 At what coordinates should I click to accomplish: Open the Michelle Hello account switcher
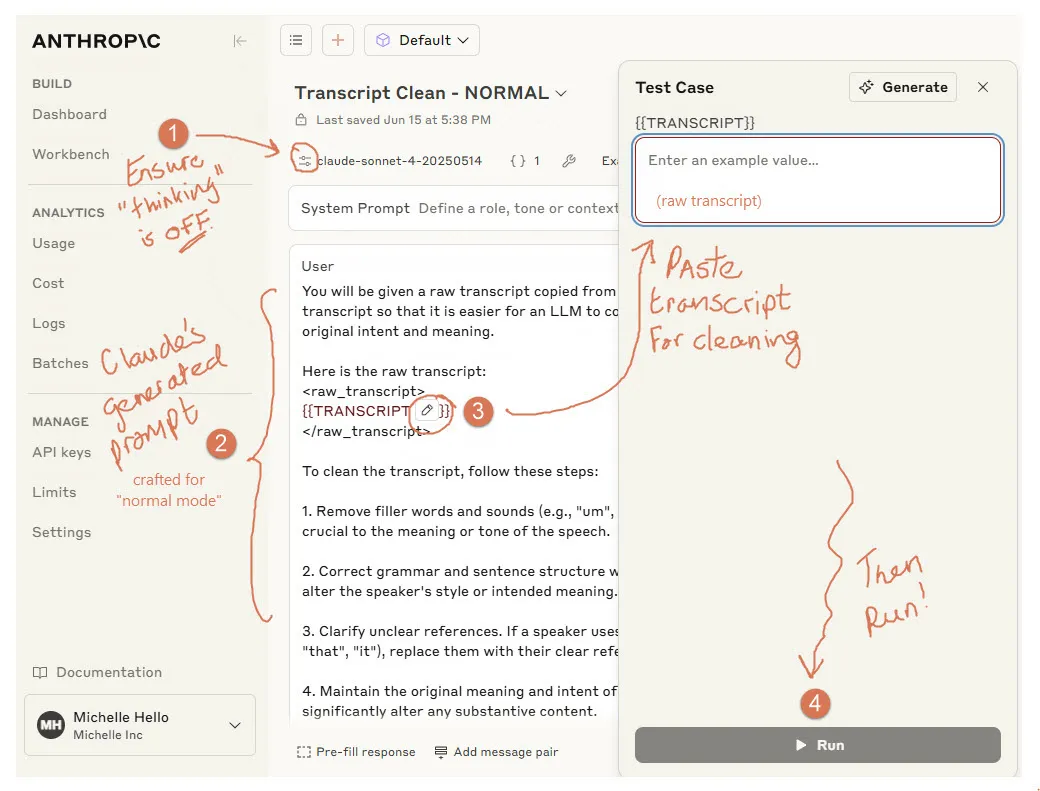point(140,725)
